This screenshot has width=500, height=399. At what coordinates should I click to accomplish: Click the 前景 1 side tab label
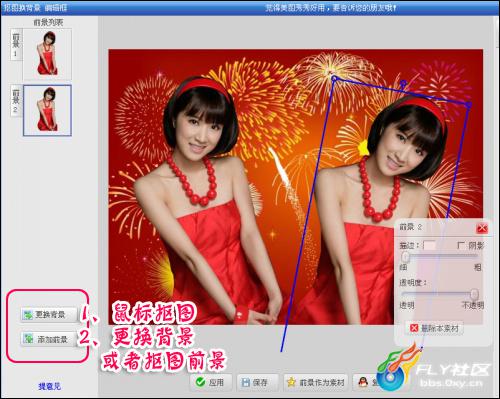tap(16, 45)
